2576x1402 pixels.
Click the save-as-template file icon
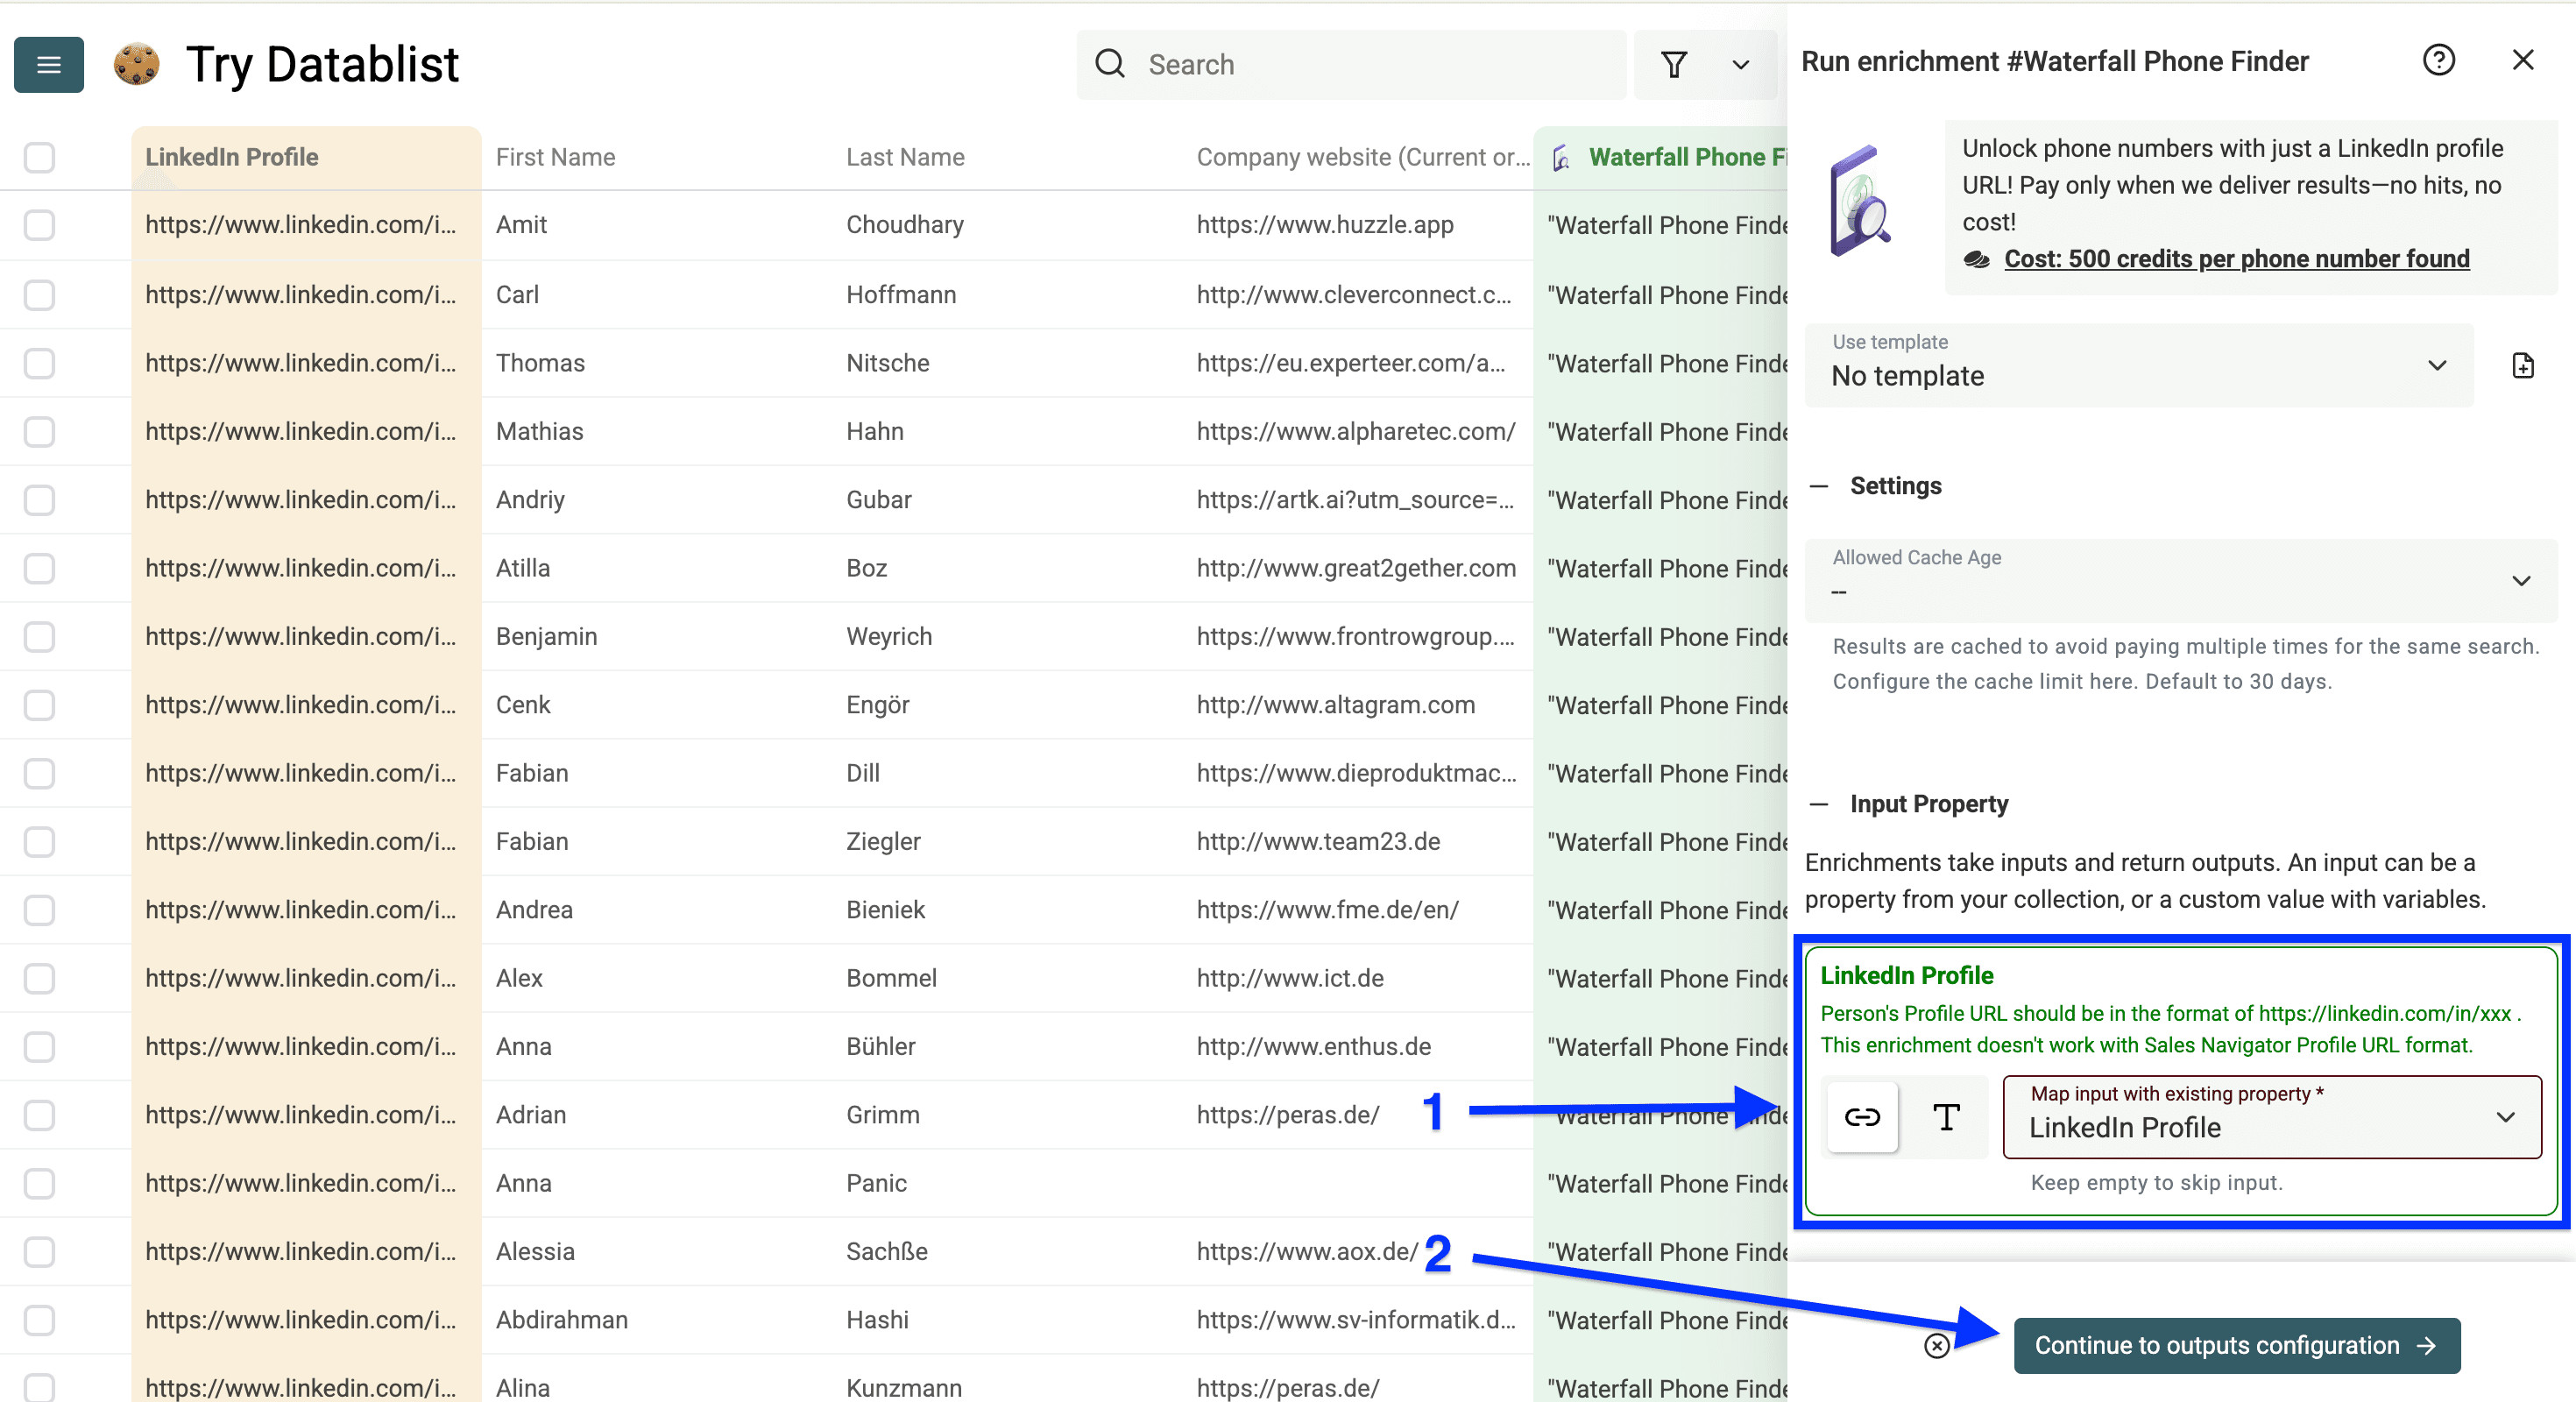click(x=2524, y=365)
